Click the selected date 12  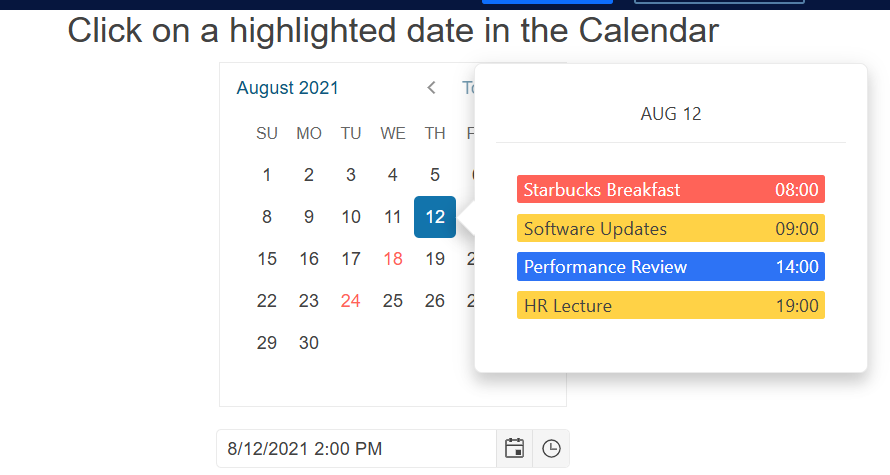coord(435,217)
